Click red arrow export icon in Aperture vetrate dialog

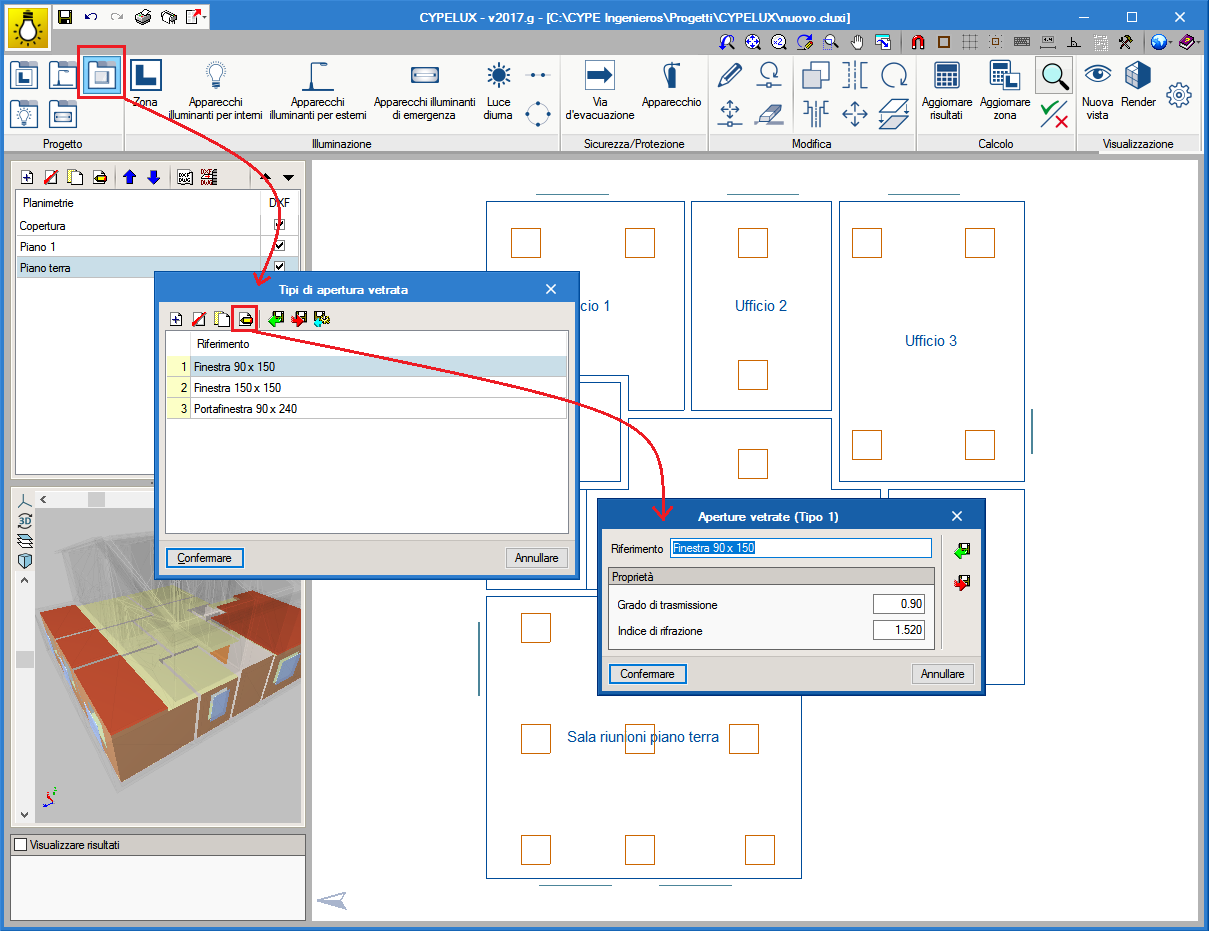(x=962, y=582)
